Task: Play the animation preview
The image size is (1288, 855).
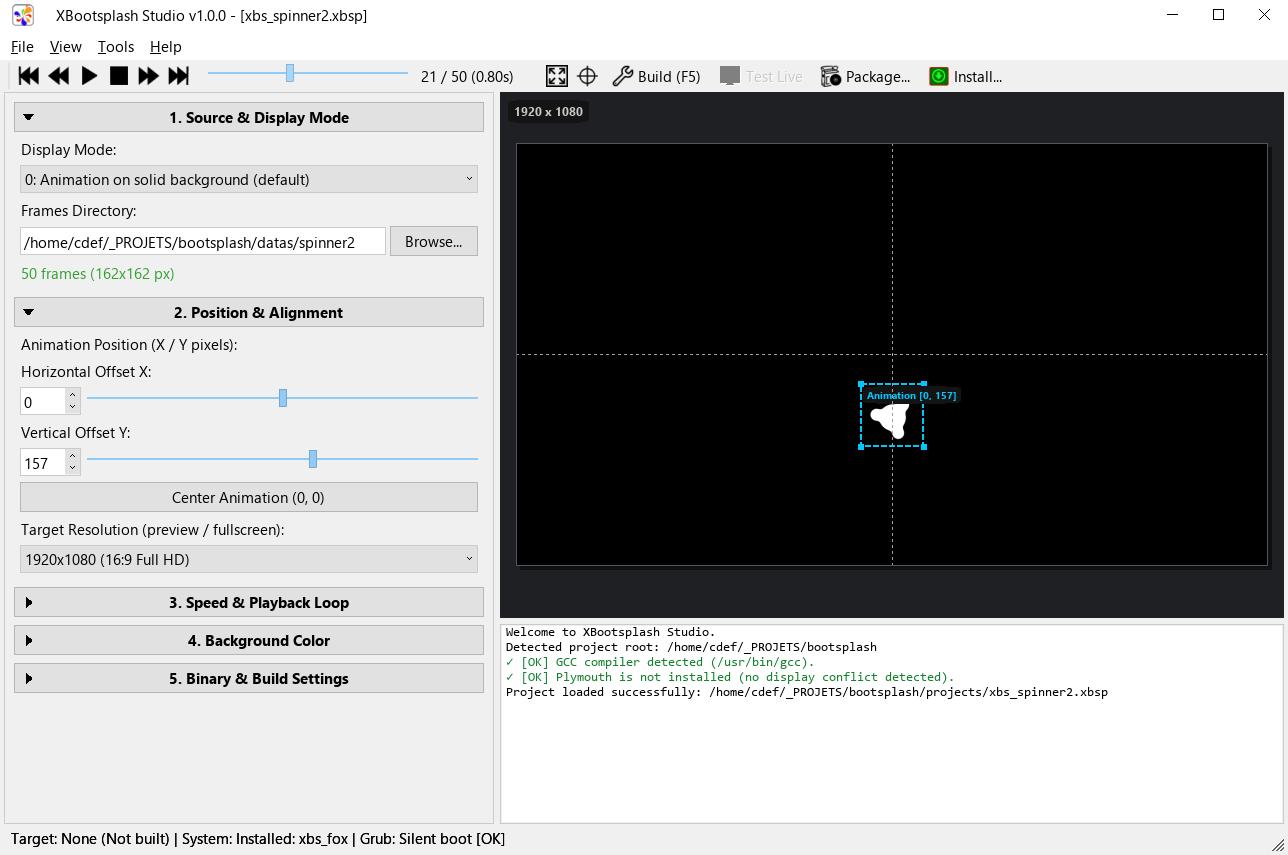Action: [89, 76]
